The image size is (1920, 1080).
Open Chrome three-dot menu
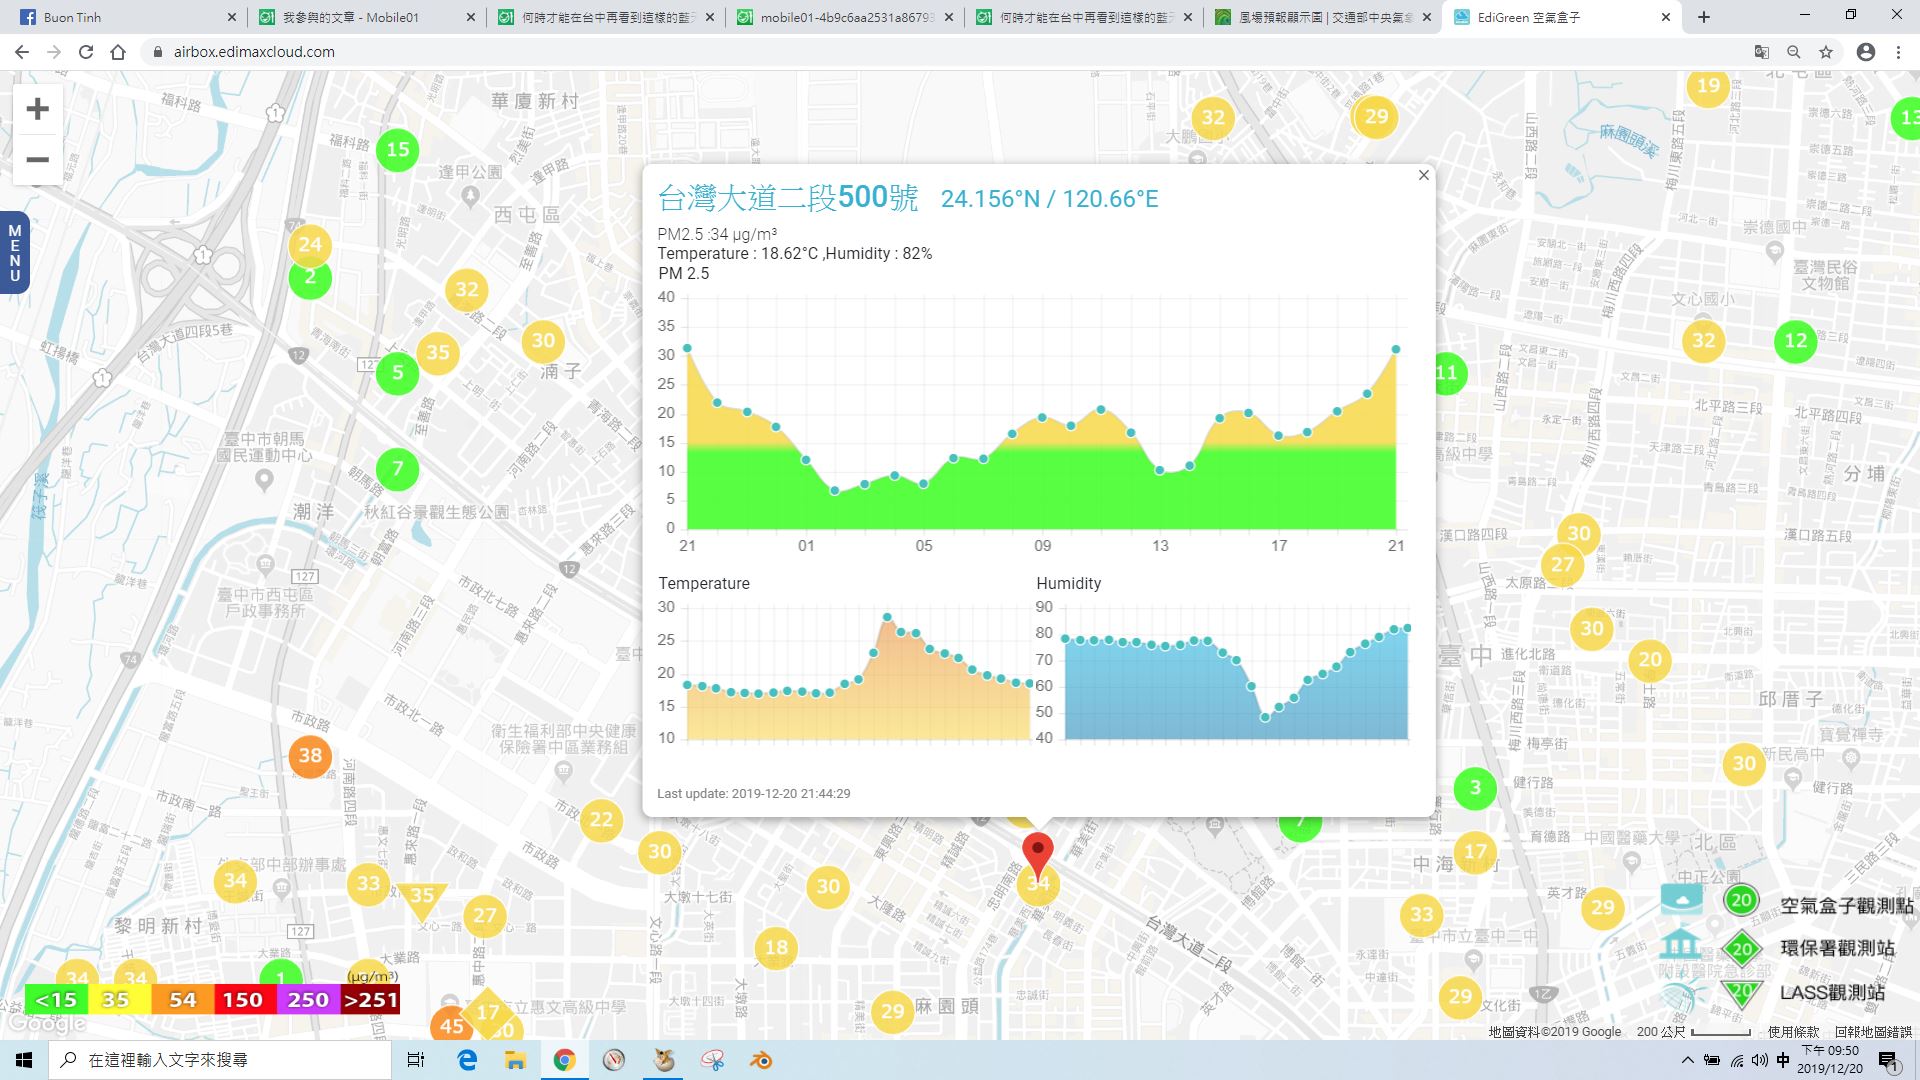coord(1898,52)
